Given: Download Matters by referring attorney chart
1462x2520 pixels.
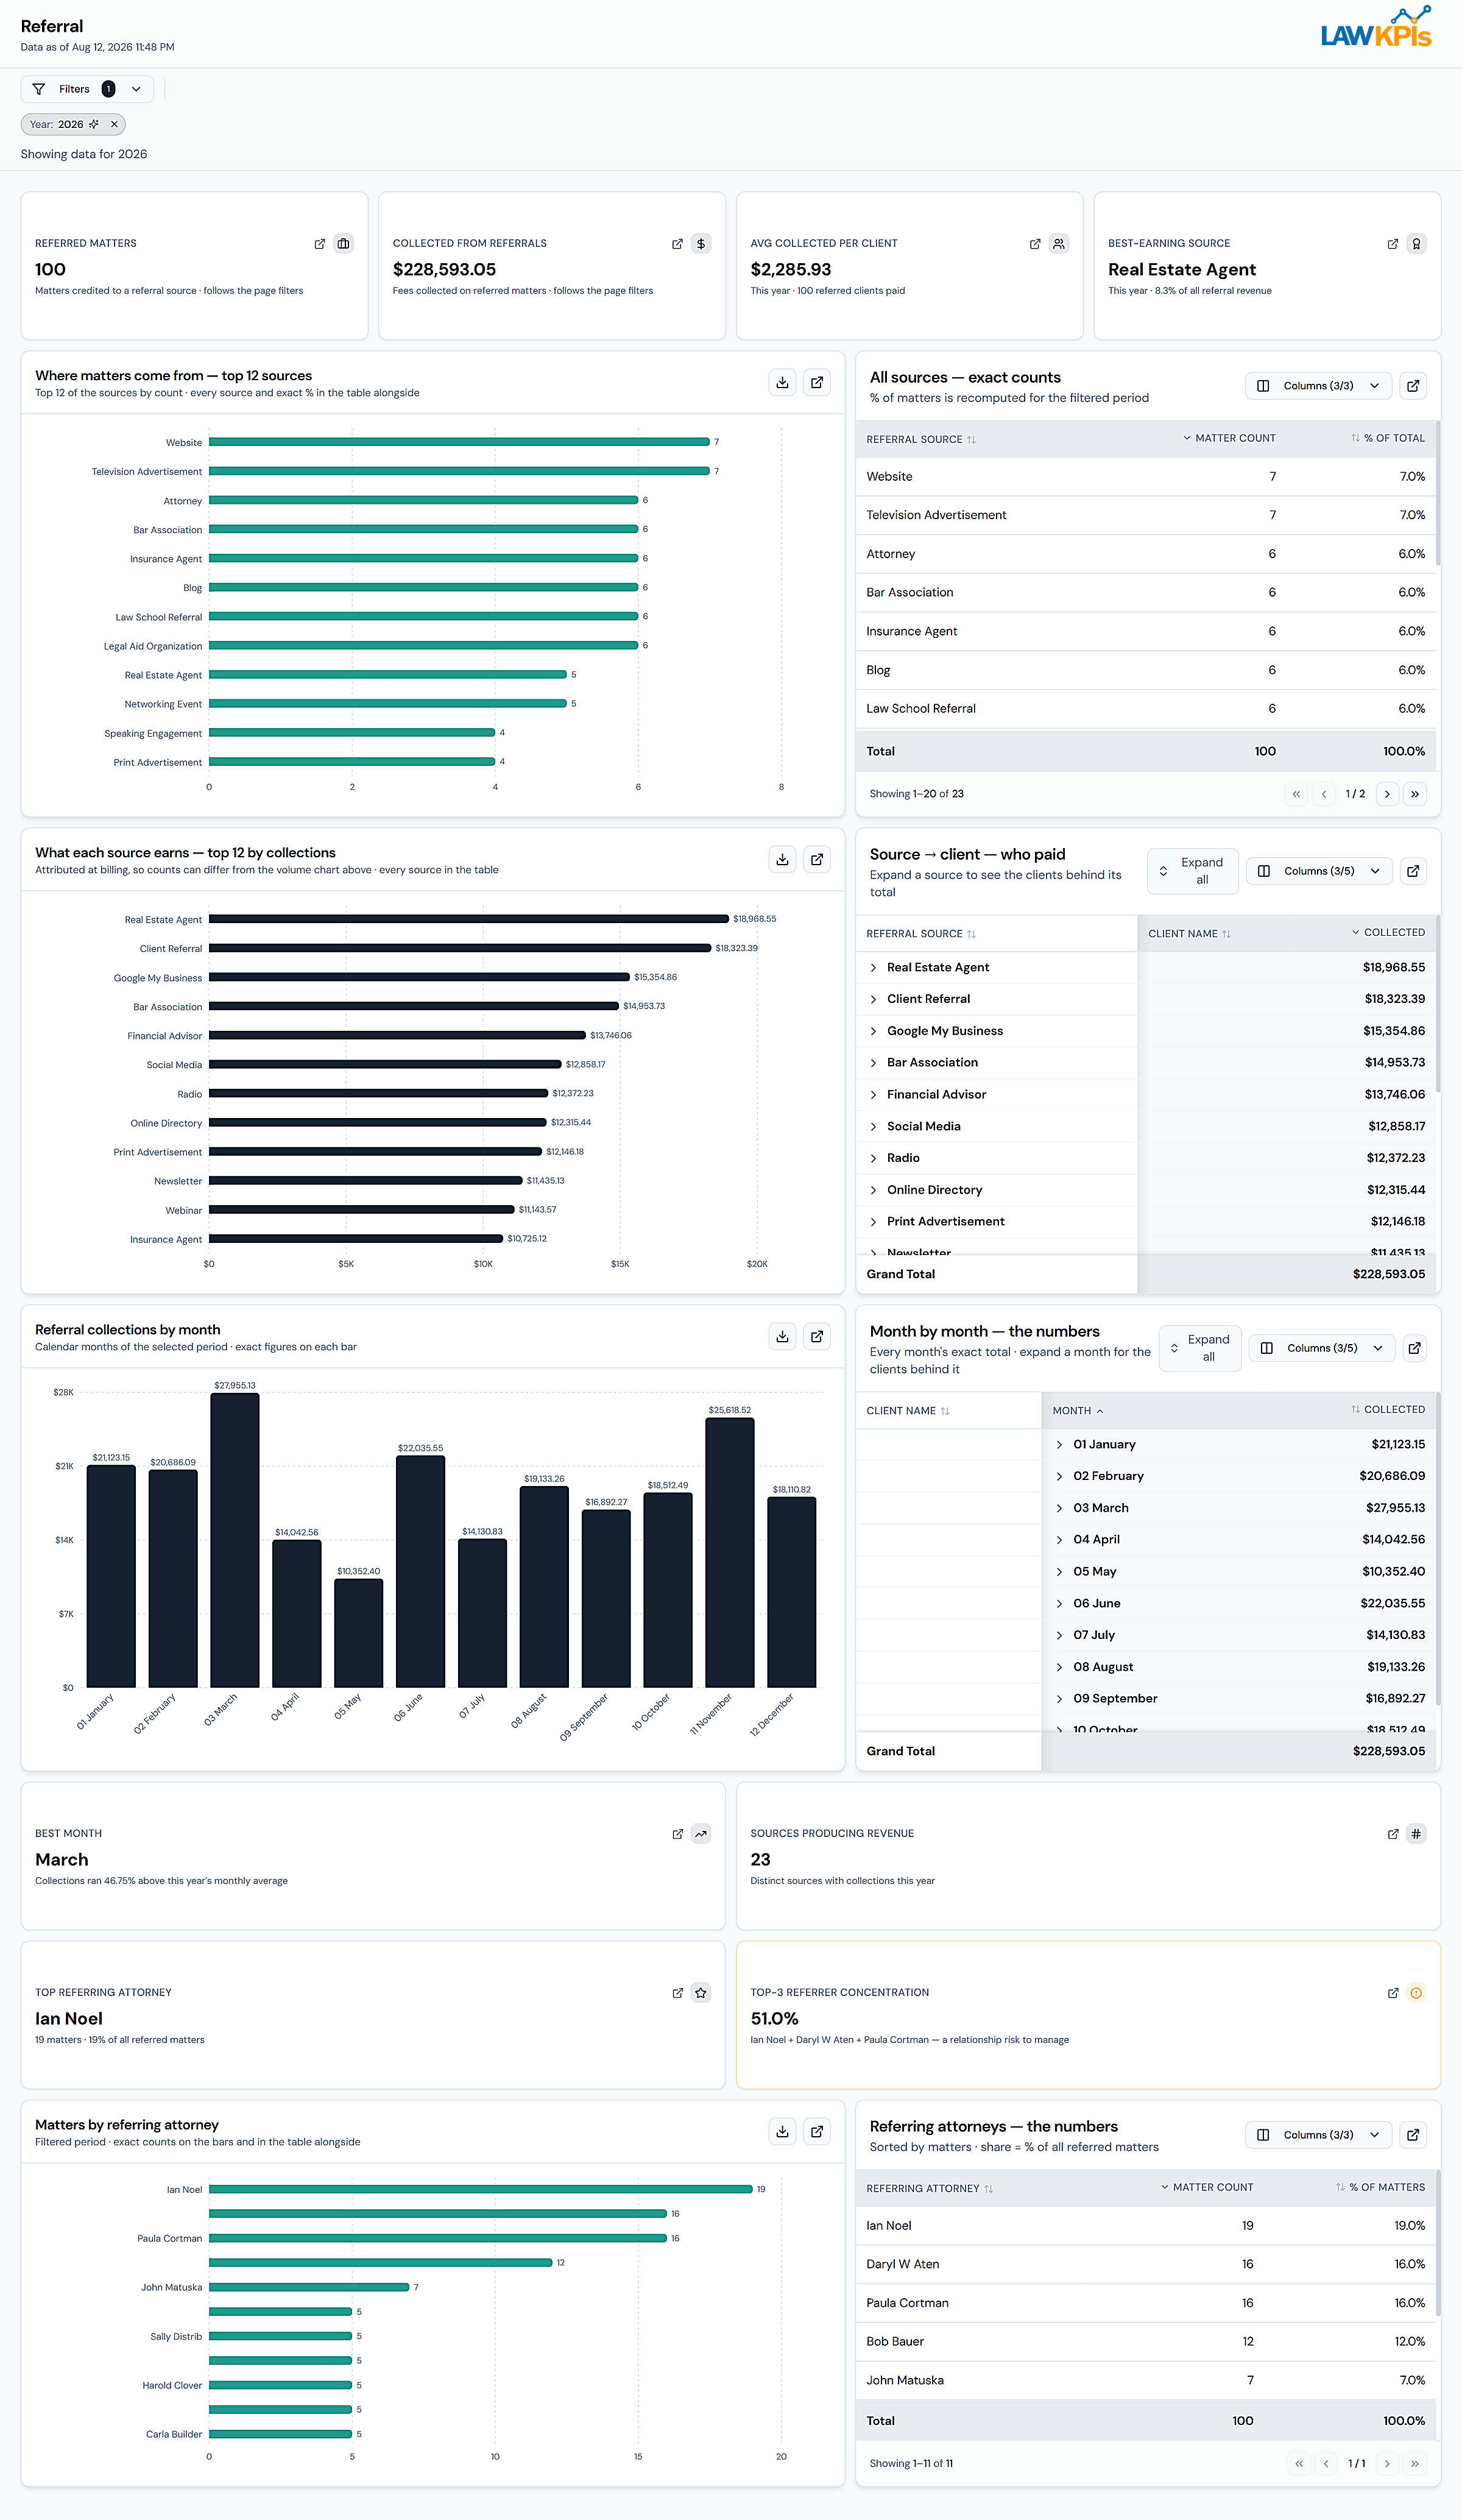Looking at the screenshot, I should (783, 2131).
